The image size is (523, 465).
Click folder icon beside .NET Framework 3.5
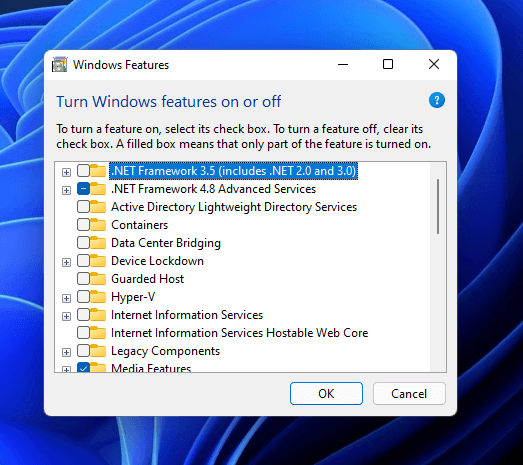point(98,170)
